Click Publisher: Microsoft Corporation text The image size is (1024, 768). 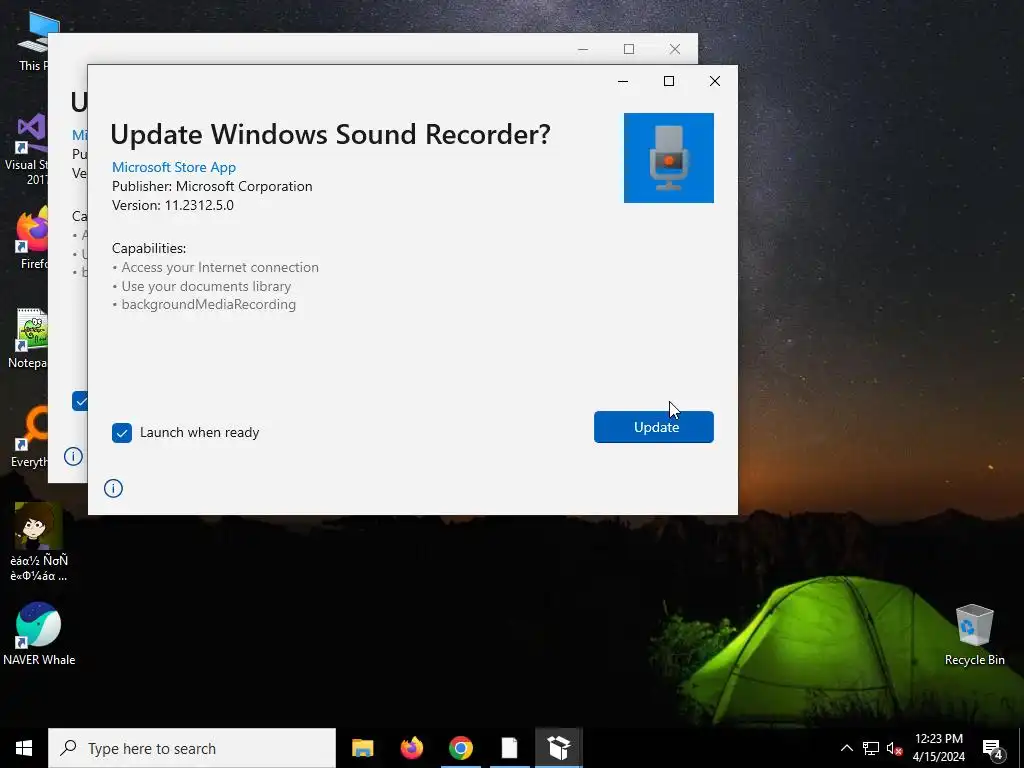pos(212,186)
